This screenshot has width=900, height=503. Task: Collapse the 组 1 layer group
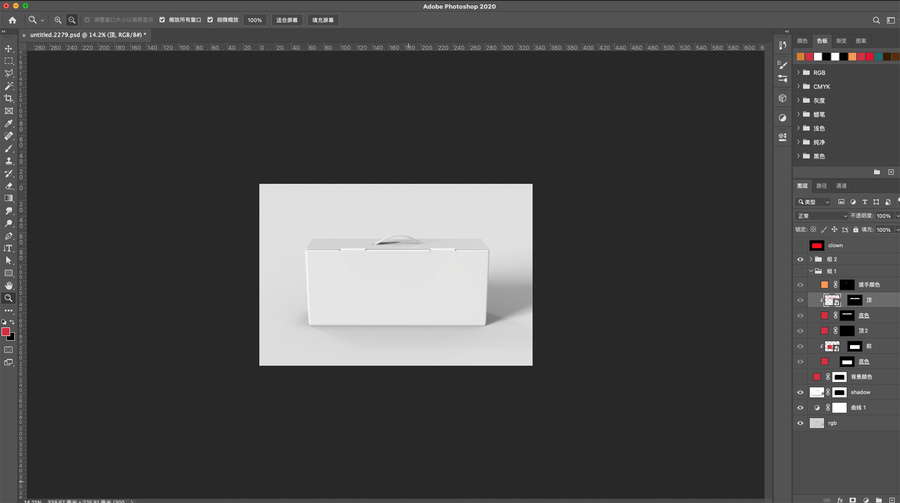tap(811, 271)
